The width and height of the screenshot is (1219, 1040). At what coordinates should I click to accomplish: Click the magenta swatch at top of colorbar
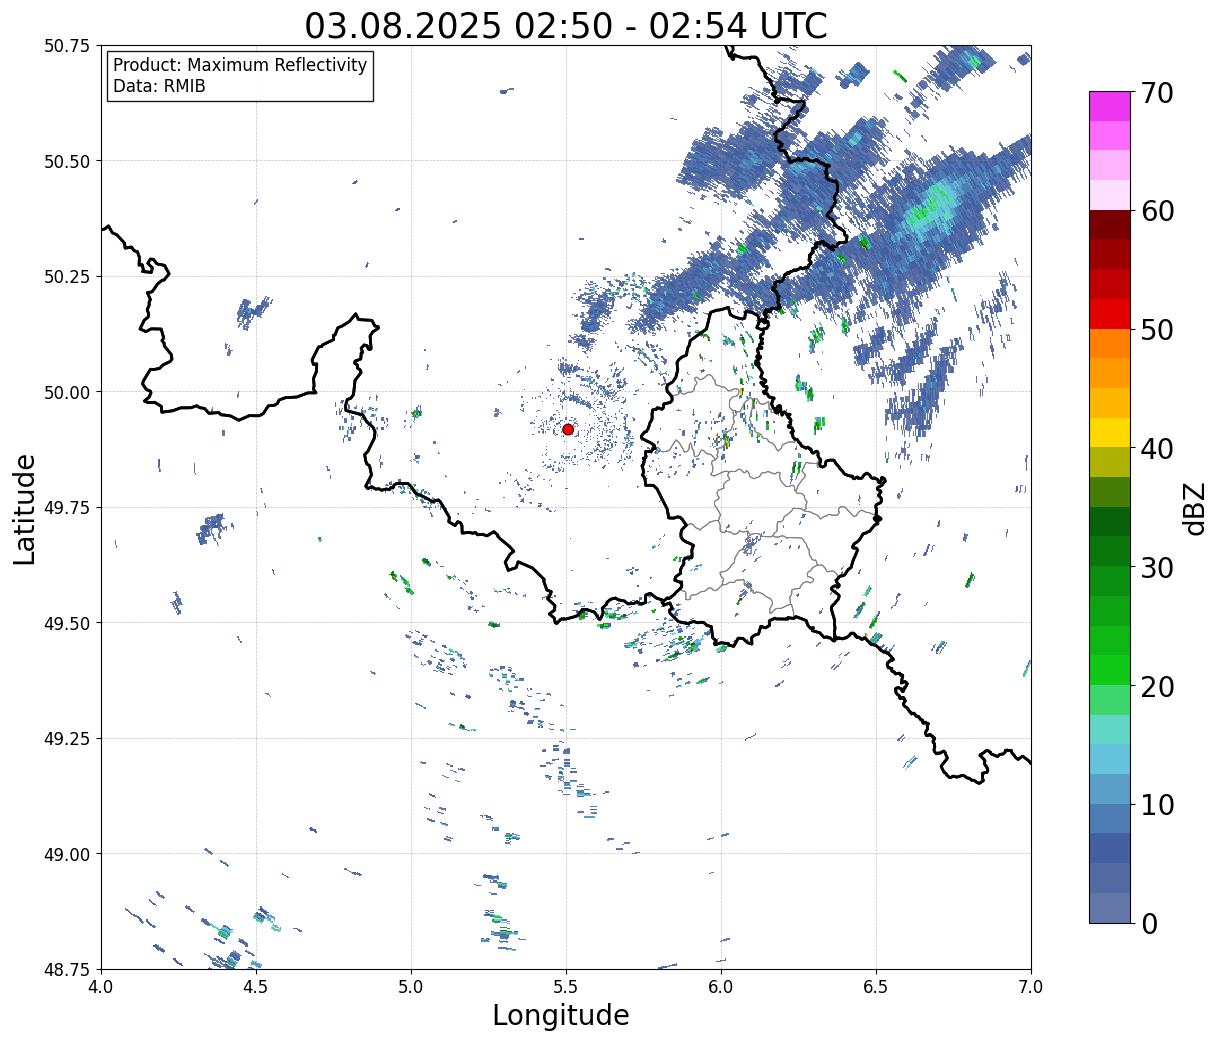pyautogui.click(x=1110, y=106)
